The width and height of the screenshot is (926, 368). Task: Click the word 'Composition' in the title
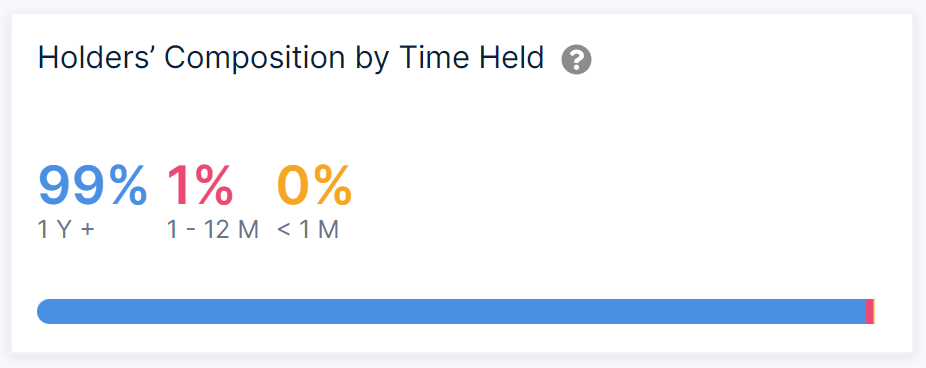click(255, 59)
